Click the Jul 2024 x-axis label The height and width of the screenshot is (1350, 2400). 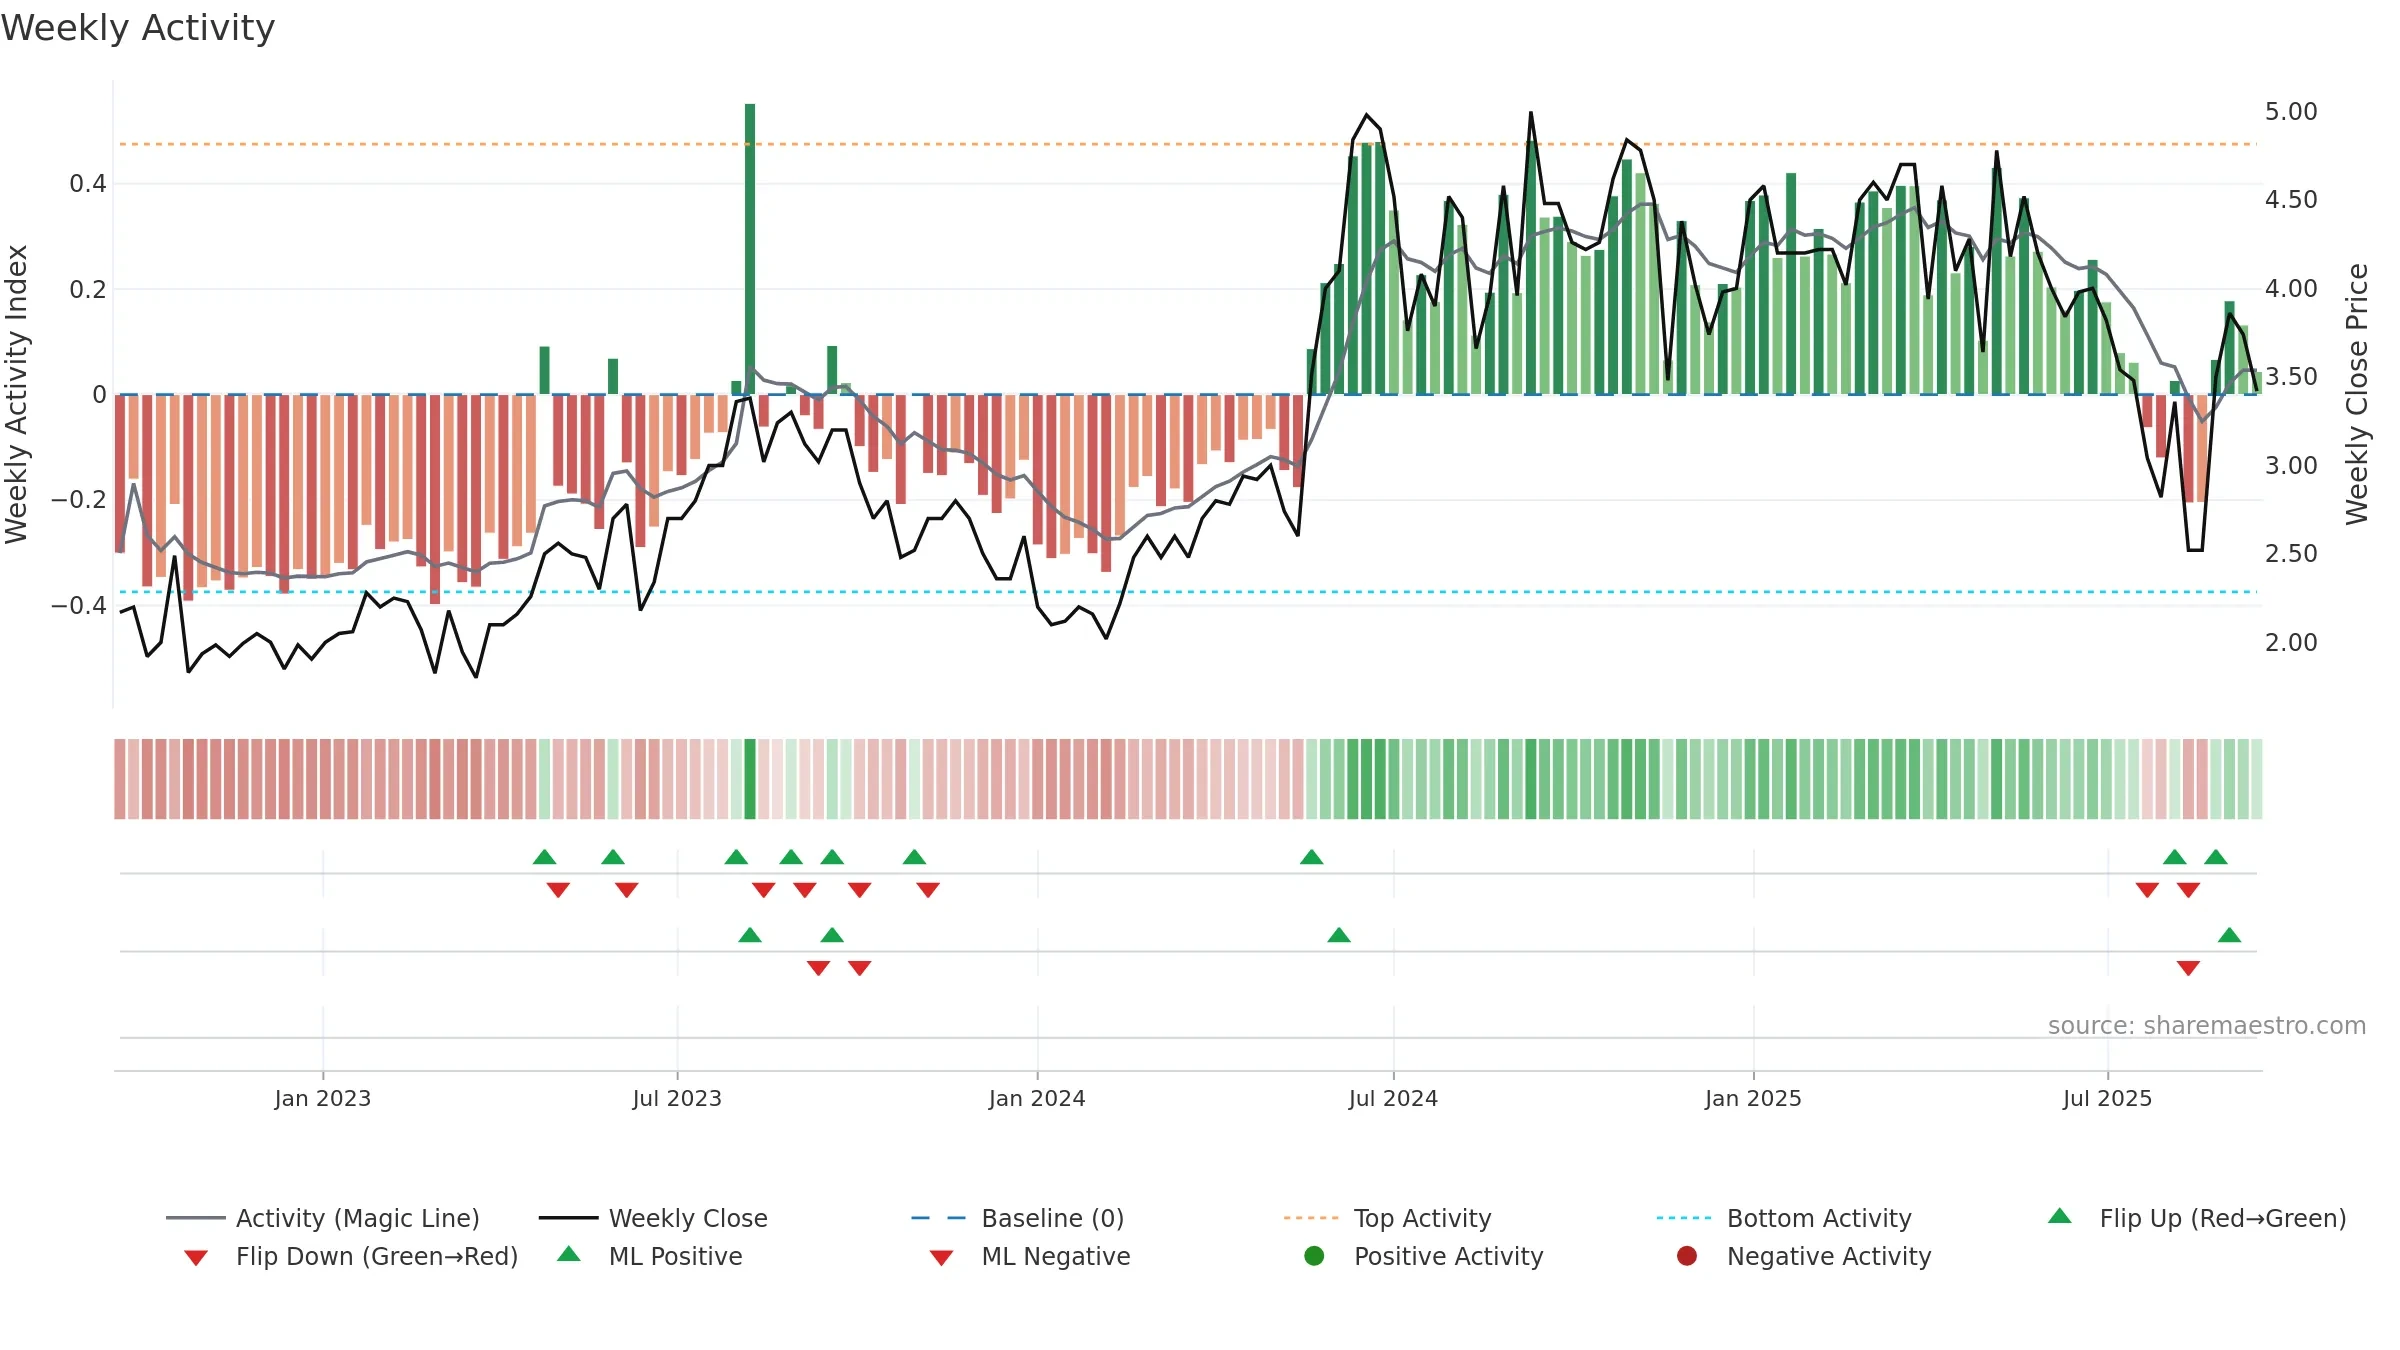(x=1393, y=1099)
